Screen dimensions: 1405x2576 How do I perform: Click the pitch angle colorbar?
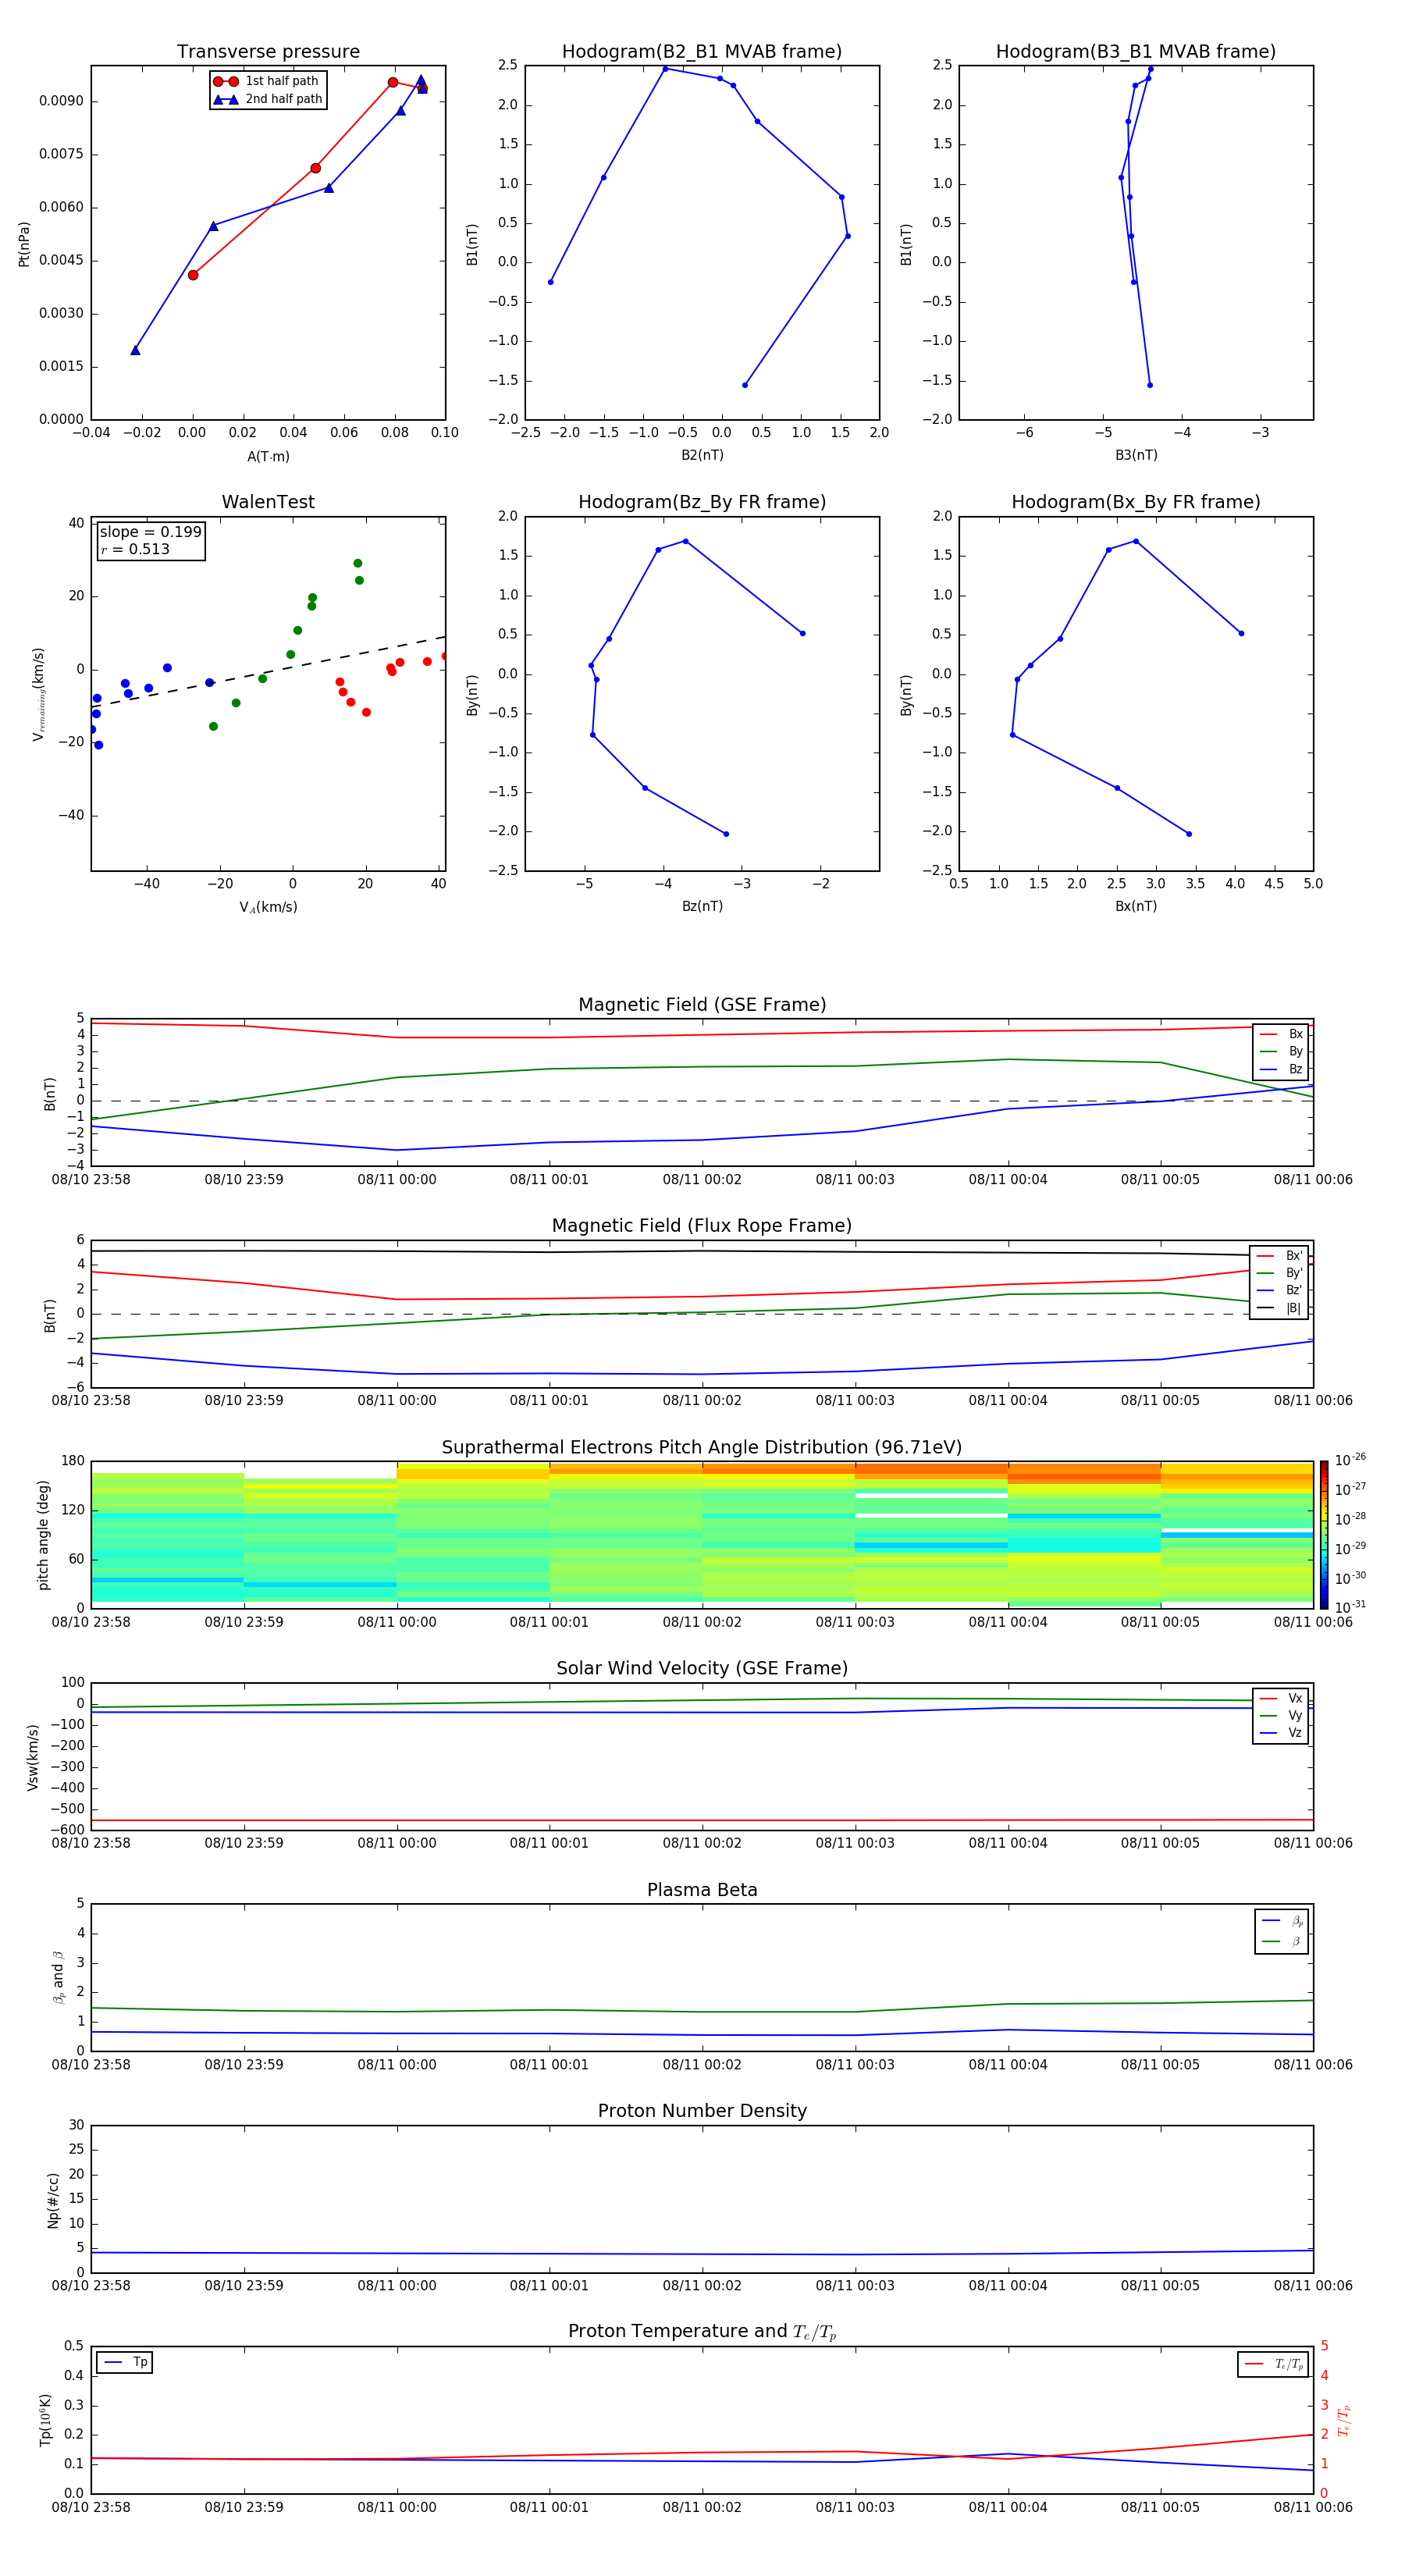coord(1324,1535)
